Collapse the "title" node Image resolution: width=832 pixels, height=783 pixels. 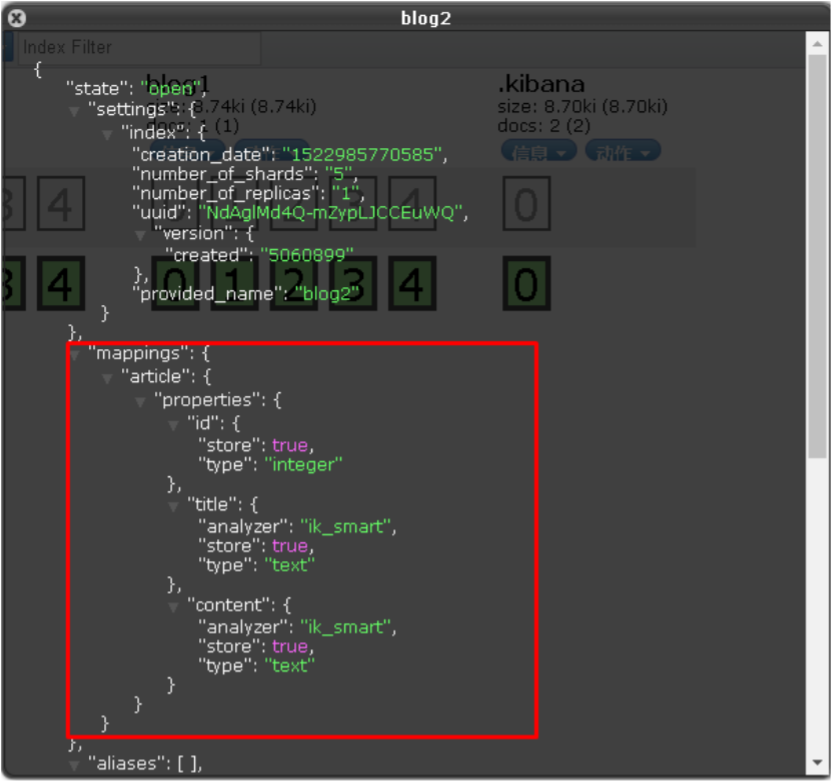(x=173, y=506)
